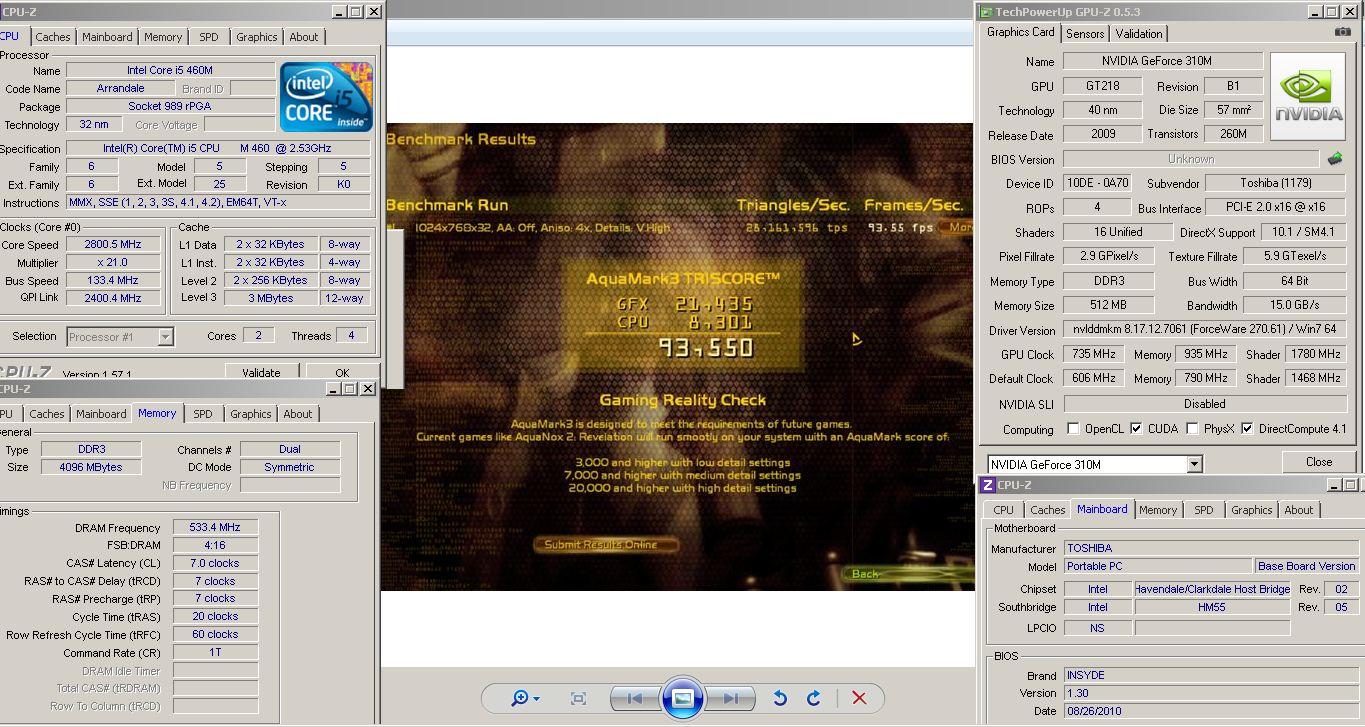Viewport: 1365px width, 727px height.
Task: Start slideshow in photo viewer
Action: (682, 698)
